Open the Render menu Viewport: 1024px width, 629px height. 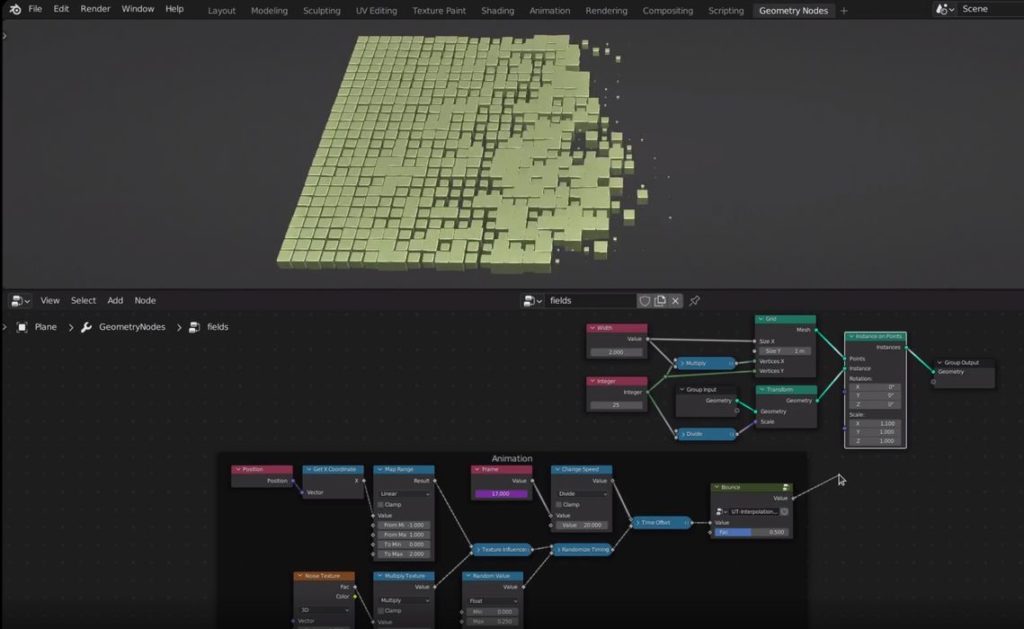coord(95,9)
